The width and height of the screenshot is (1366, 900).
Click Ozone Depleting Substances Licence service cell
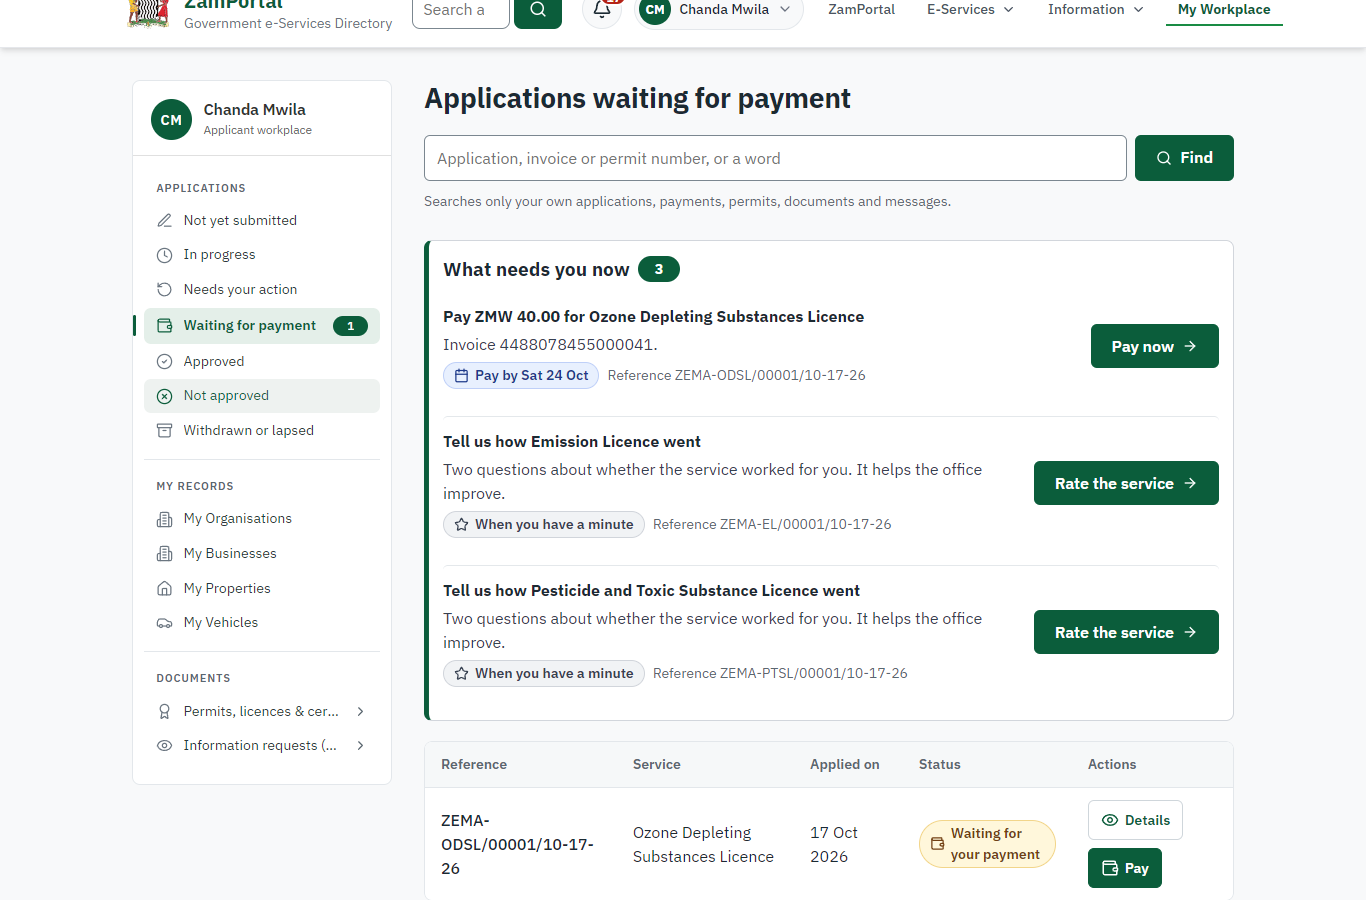click(x=703, y=845)
